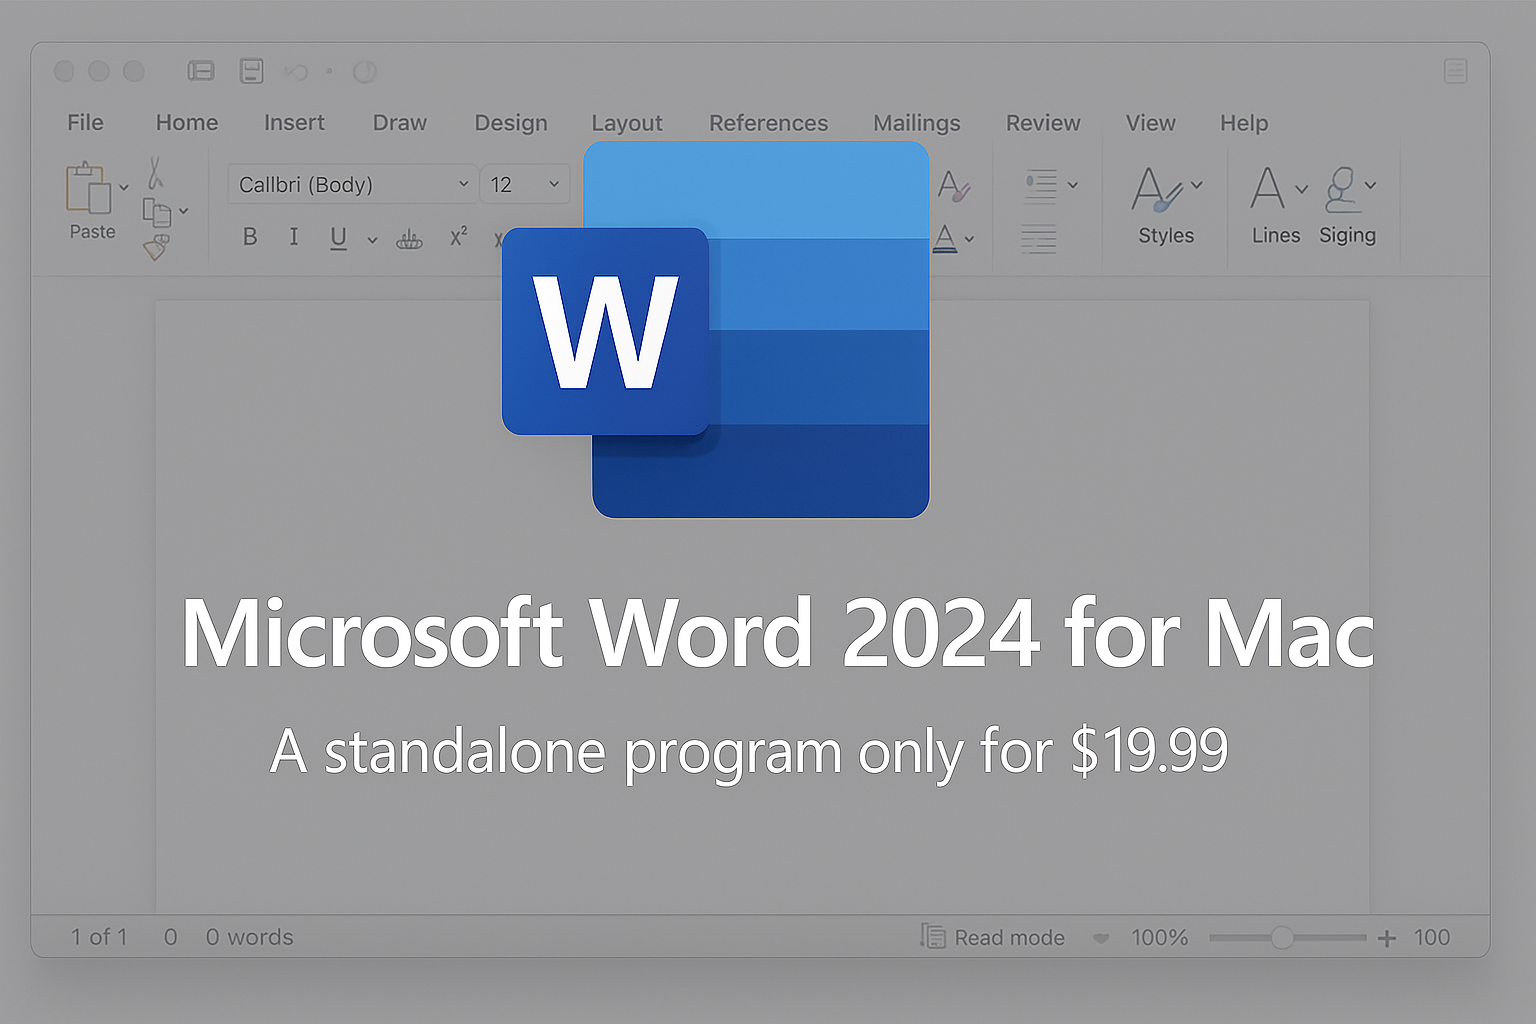Toggle Bold formatting
The height and width of the screenshot is (1024, 1536).
(x=250, y=237)
